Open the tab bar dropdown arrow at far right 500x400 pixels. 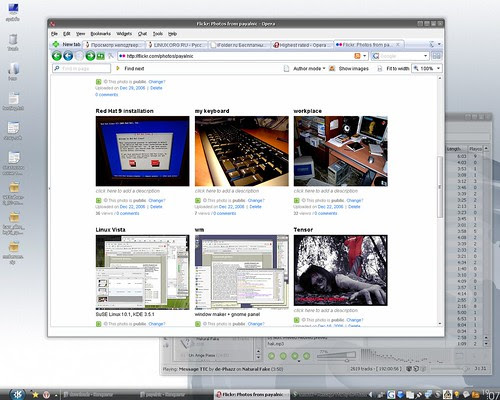point(439,44)
